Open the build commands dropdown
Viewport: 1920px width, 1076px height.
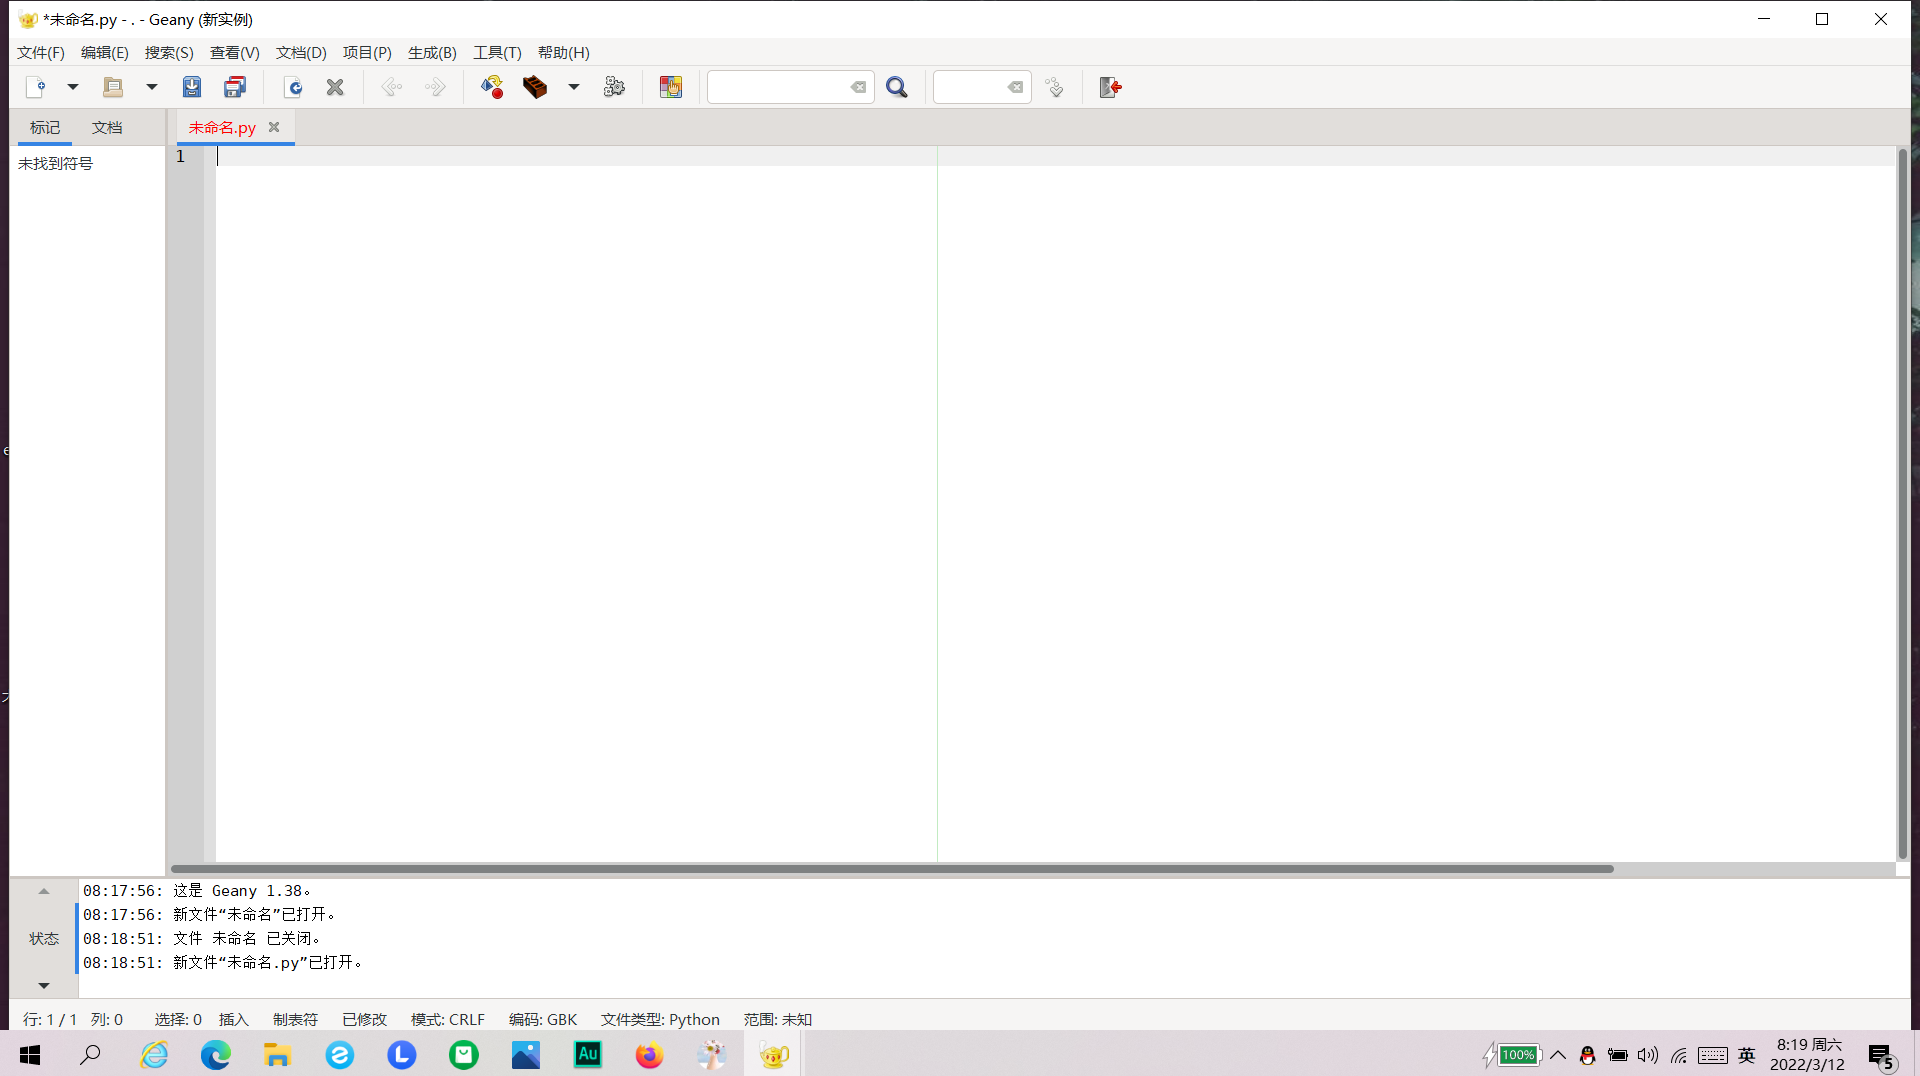[574, 87]
